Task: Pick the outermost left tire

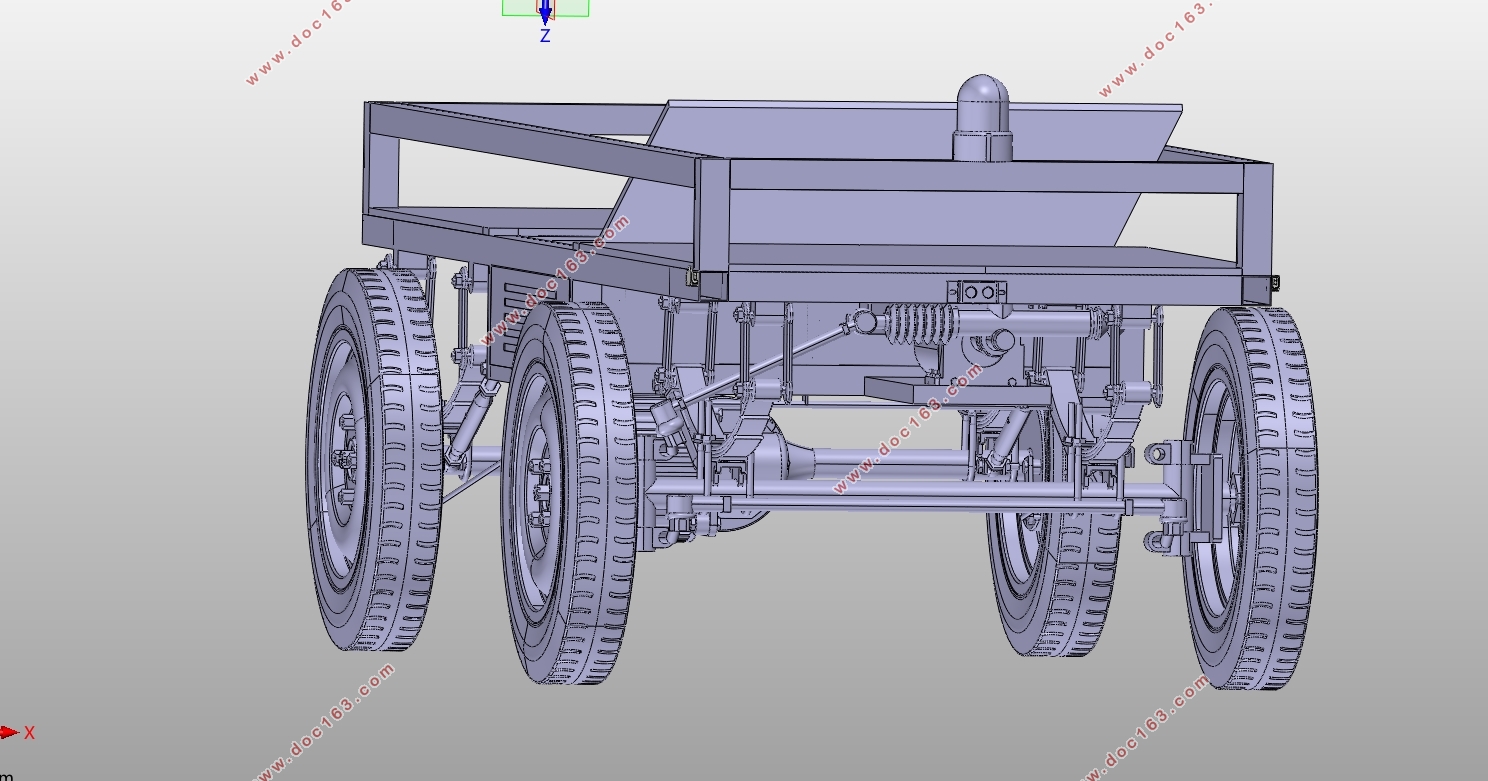Action: [x=376, y=458]
